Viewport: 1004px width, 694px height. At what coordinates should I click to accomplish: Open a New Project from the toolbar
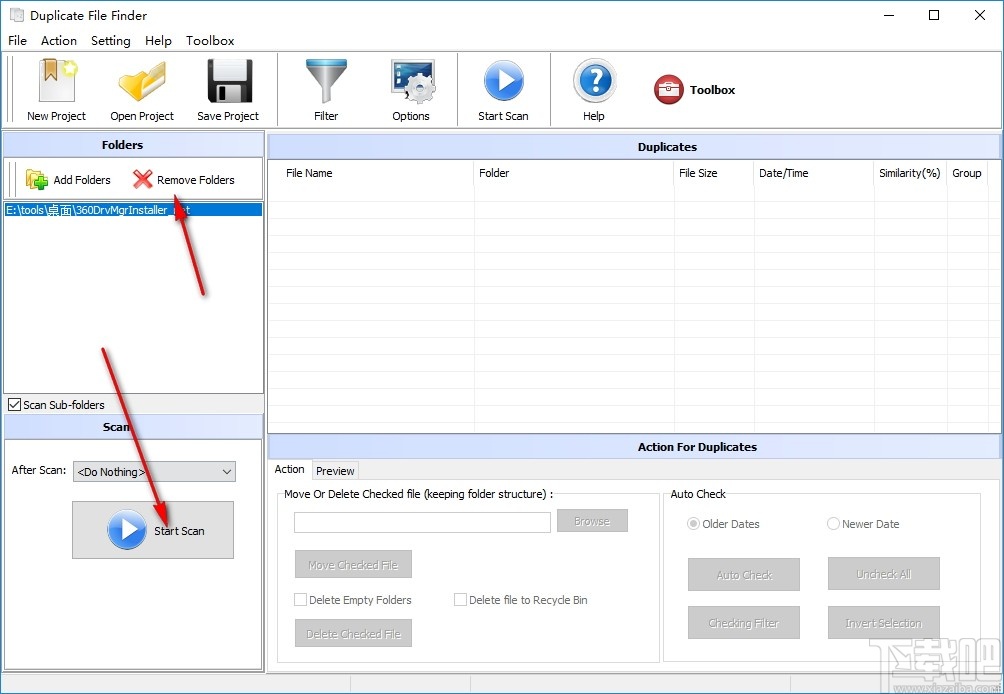coord(55,89)
